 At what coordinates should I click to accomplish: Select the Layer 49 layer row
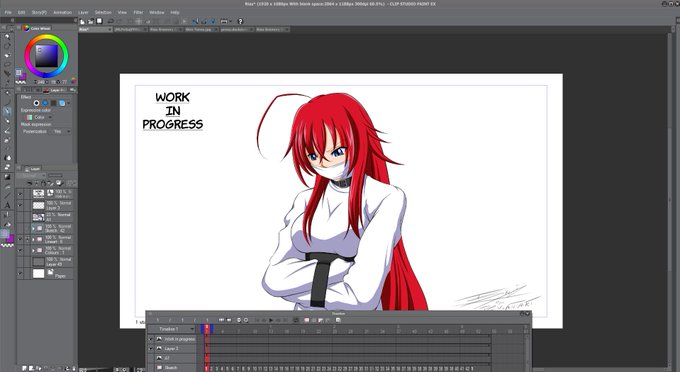[x=45, y=261]
